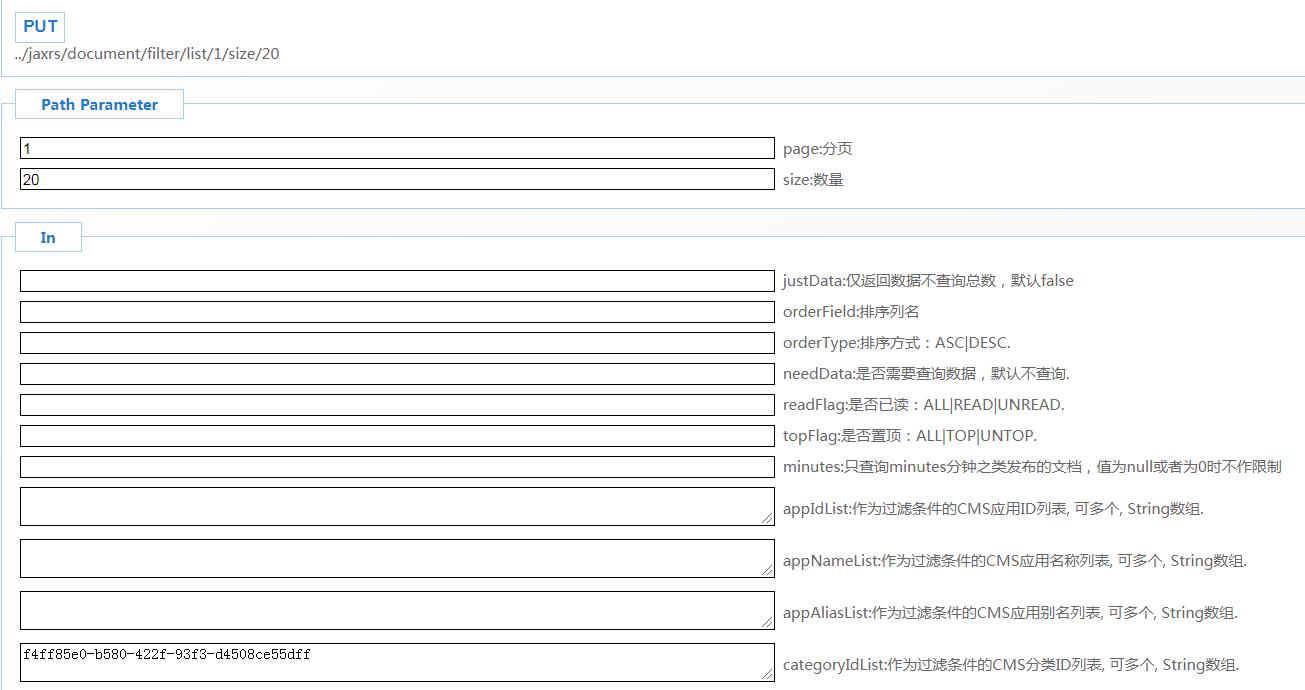This screenshot has height=690, width=1305.
Task: Click the size path parameter field
Action: [x=397, y=179]
